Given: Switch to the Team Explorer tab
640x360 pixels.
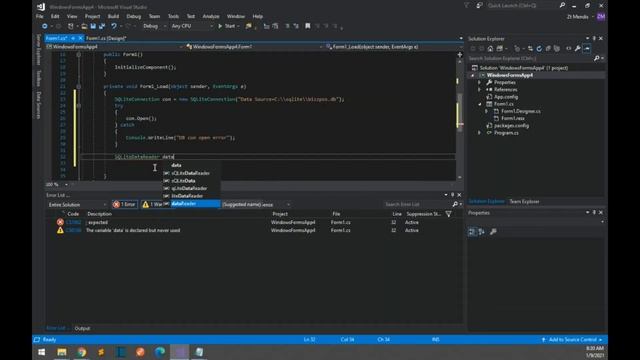Looking at the screenshot, I should pos(524,202).
